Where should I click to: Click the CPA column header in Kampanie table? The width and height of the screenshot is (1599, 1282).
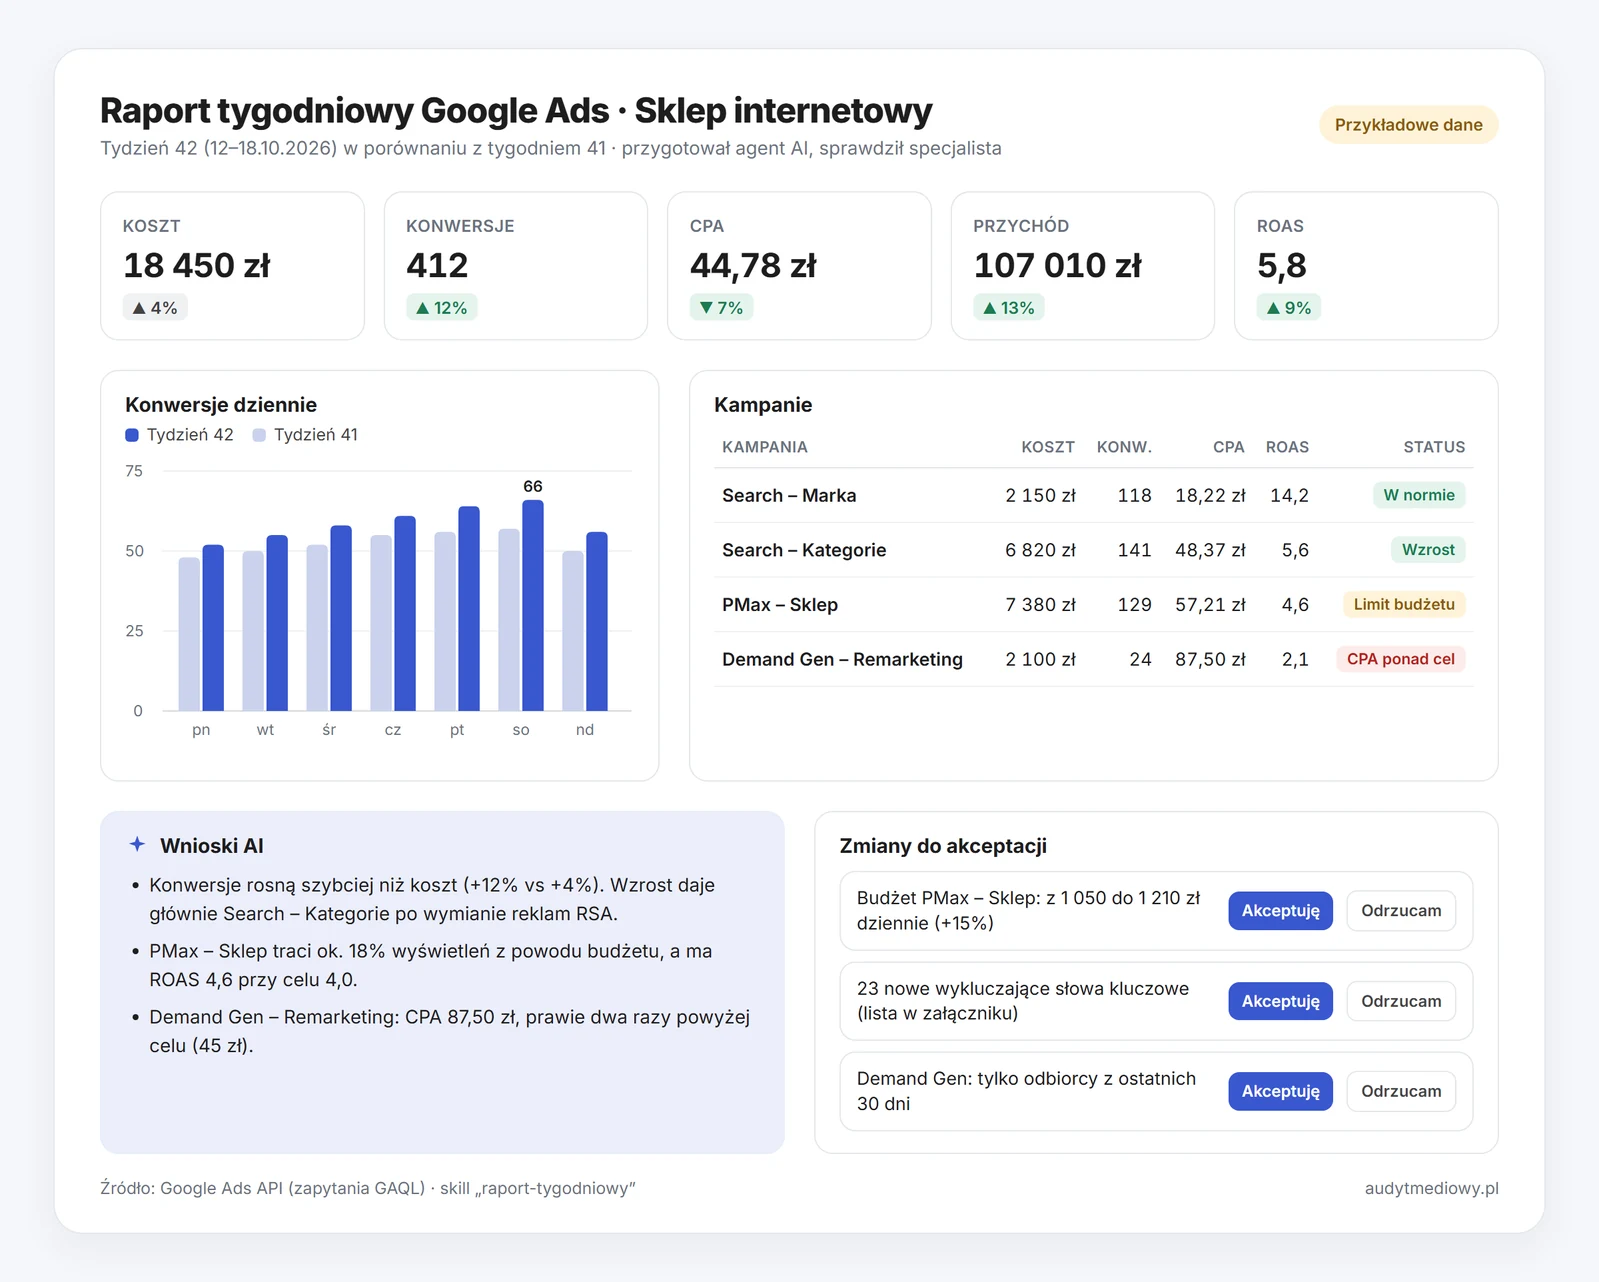click(1229, 447)
